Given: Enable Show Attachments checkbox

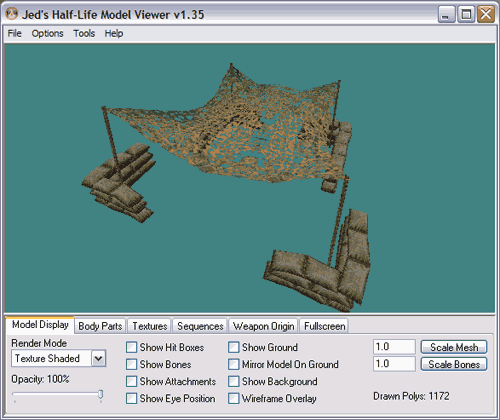Looking at the screenshot, I should [131, 381].
